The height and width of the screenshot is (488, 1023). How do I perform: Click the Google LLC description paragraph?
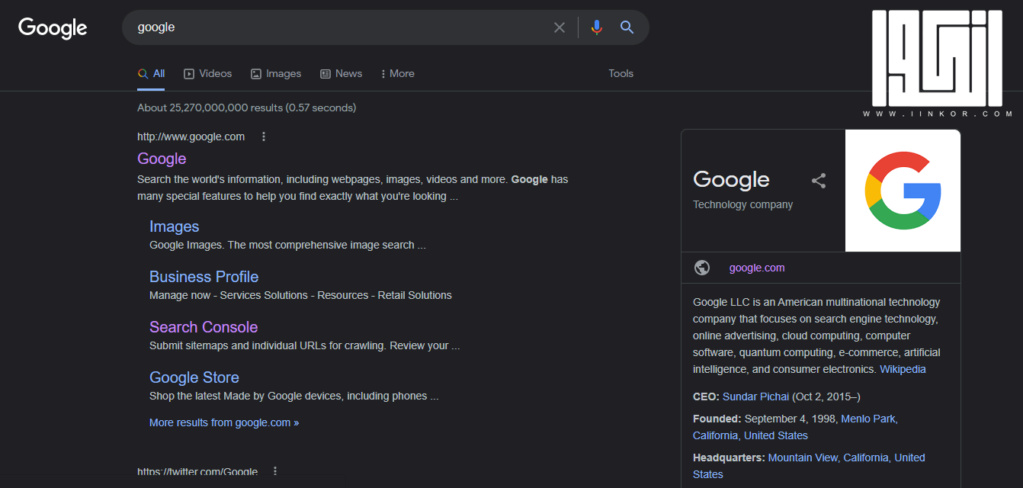click(x=817, y=336)
